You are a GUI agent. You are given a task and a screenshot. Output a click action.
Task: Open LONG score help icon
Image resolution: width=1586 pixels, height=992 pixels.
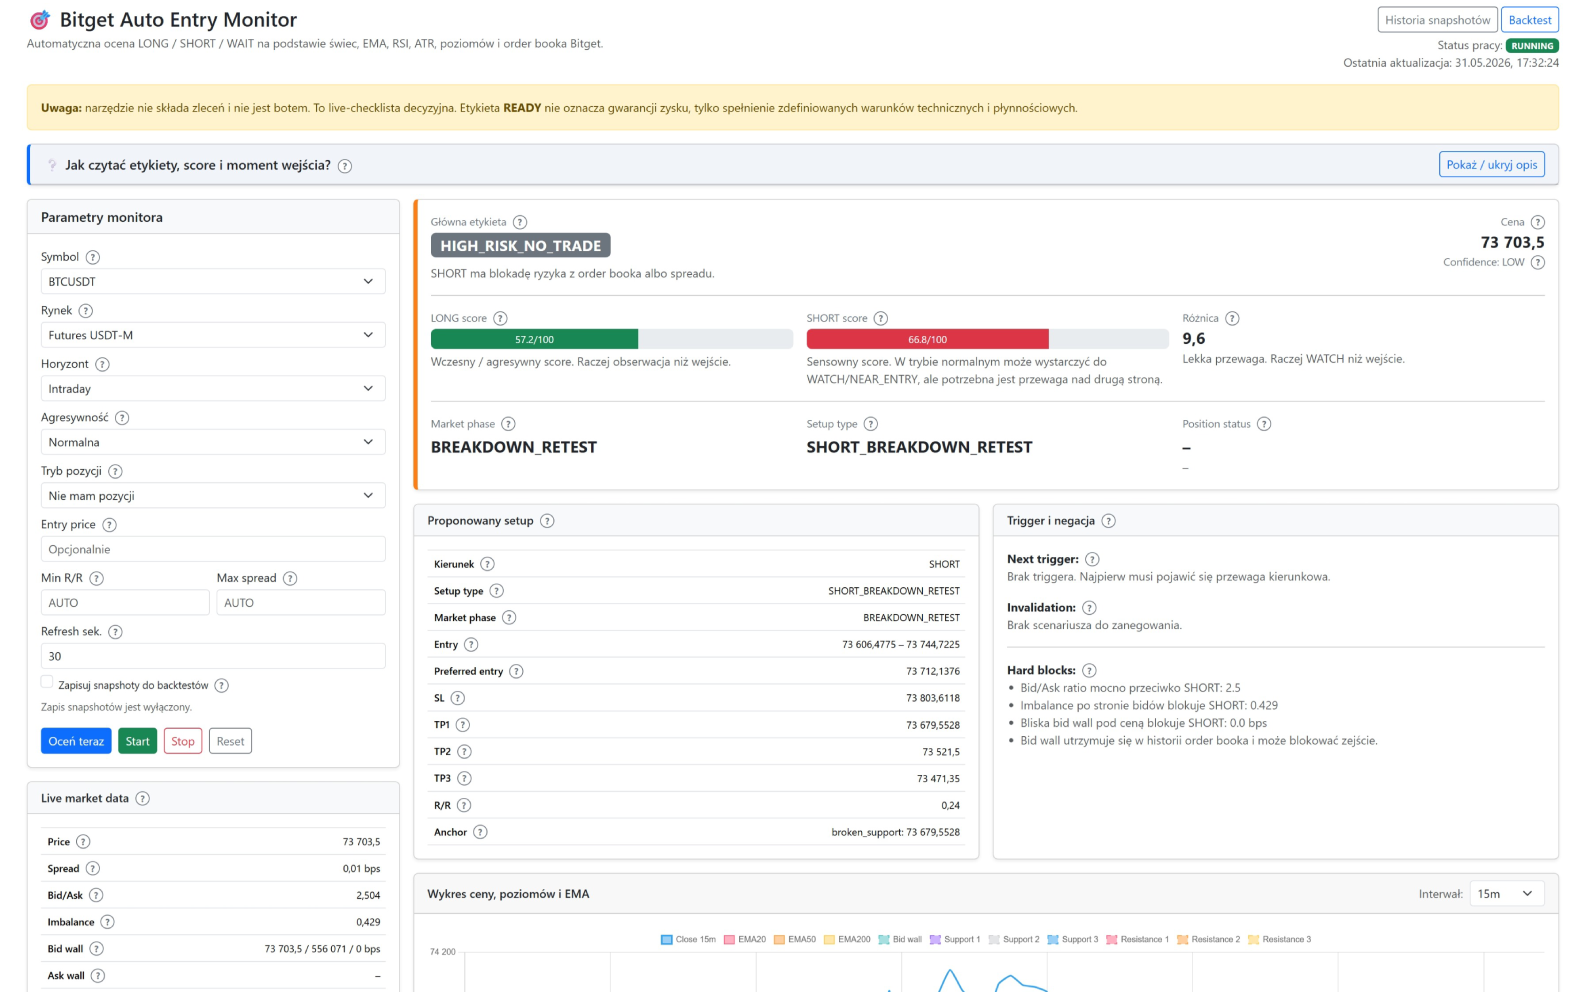click(501, 318)
